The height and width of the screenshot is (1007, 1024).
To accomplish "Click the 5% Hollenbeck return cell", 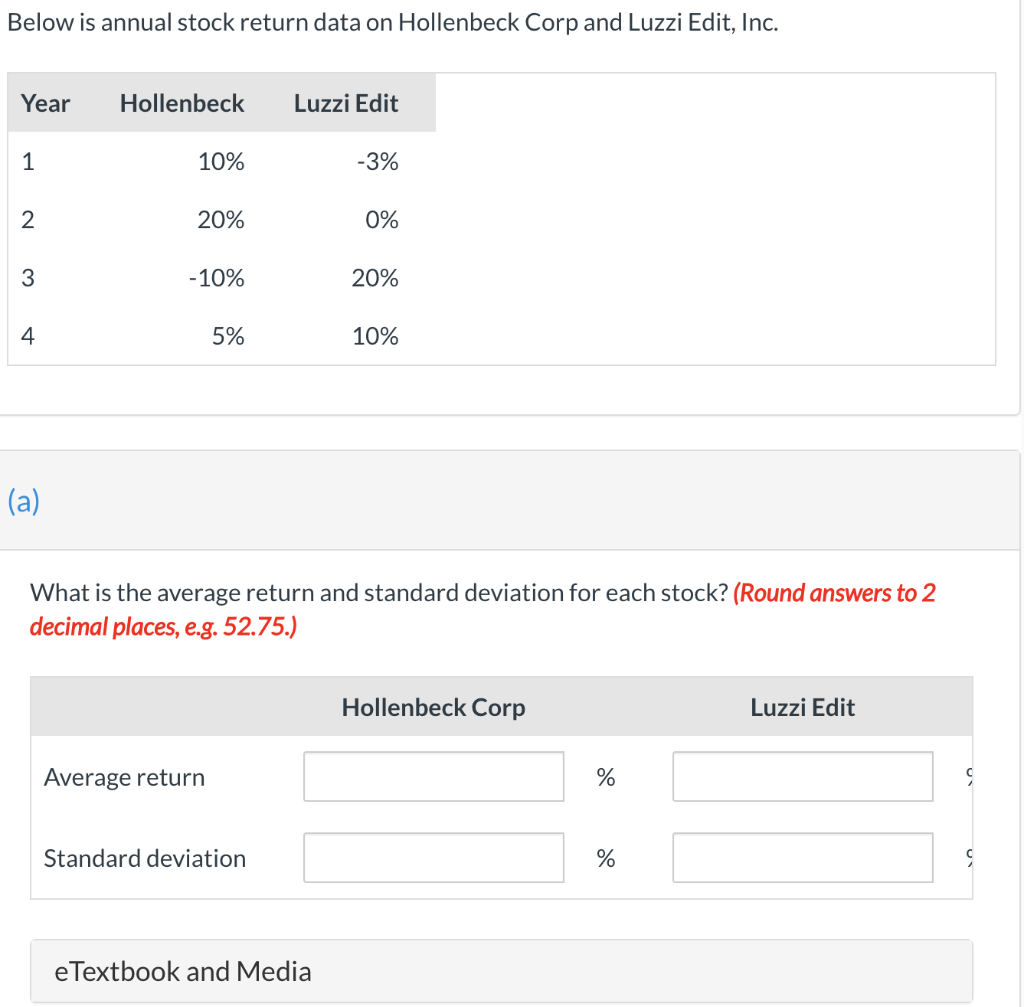I will point(228,337).
